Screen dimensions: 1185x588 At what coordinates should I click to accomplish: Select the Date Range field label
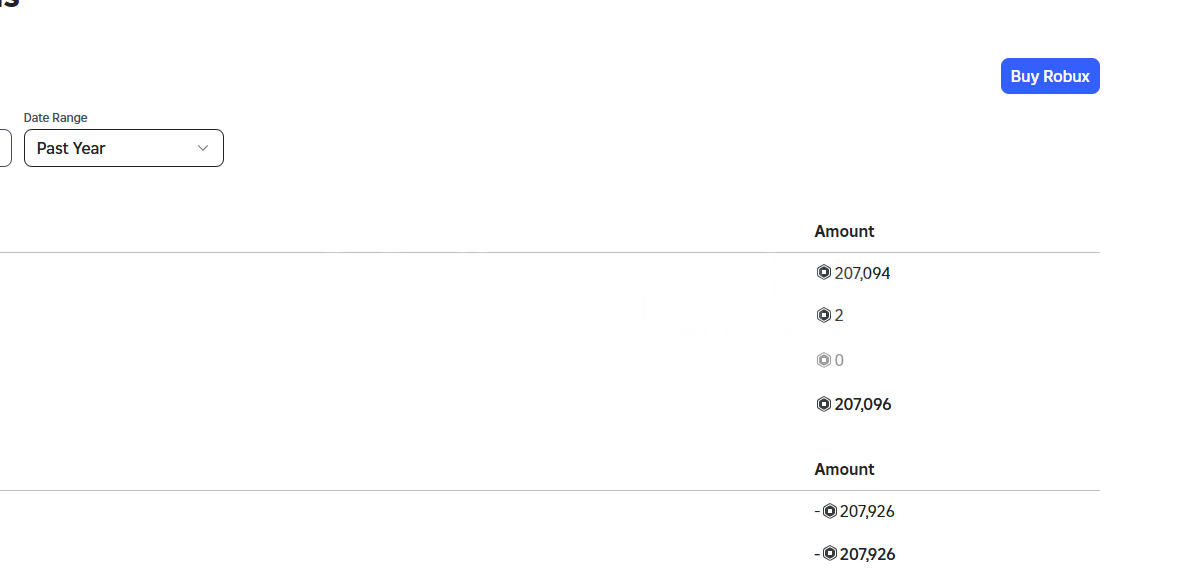point(56,118)
